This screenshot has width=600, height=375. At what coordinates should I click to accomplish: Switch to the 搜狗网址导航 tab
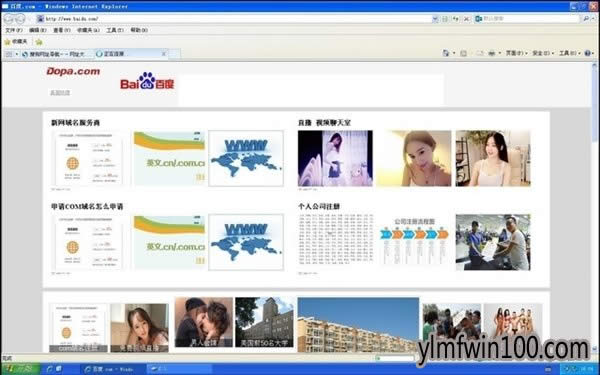pyautogui.click(x=56, y=54)
